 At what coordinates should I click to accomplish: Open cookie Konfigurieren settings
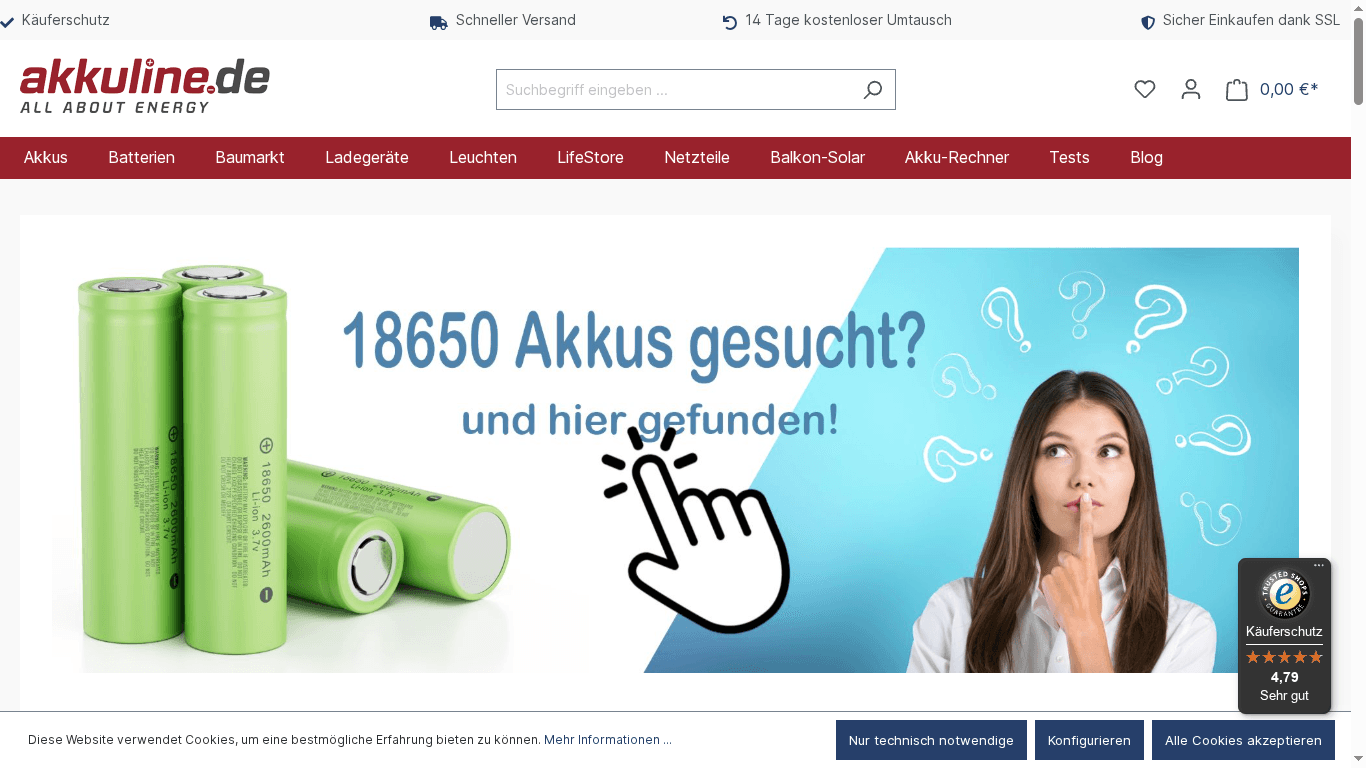1089,740
